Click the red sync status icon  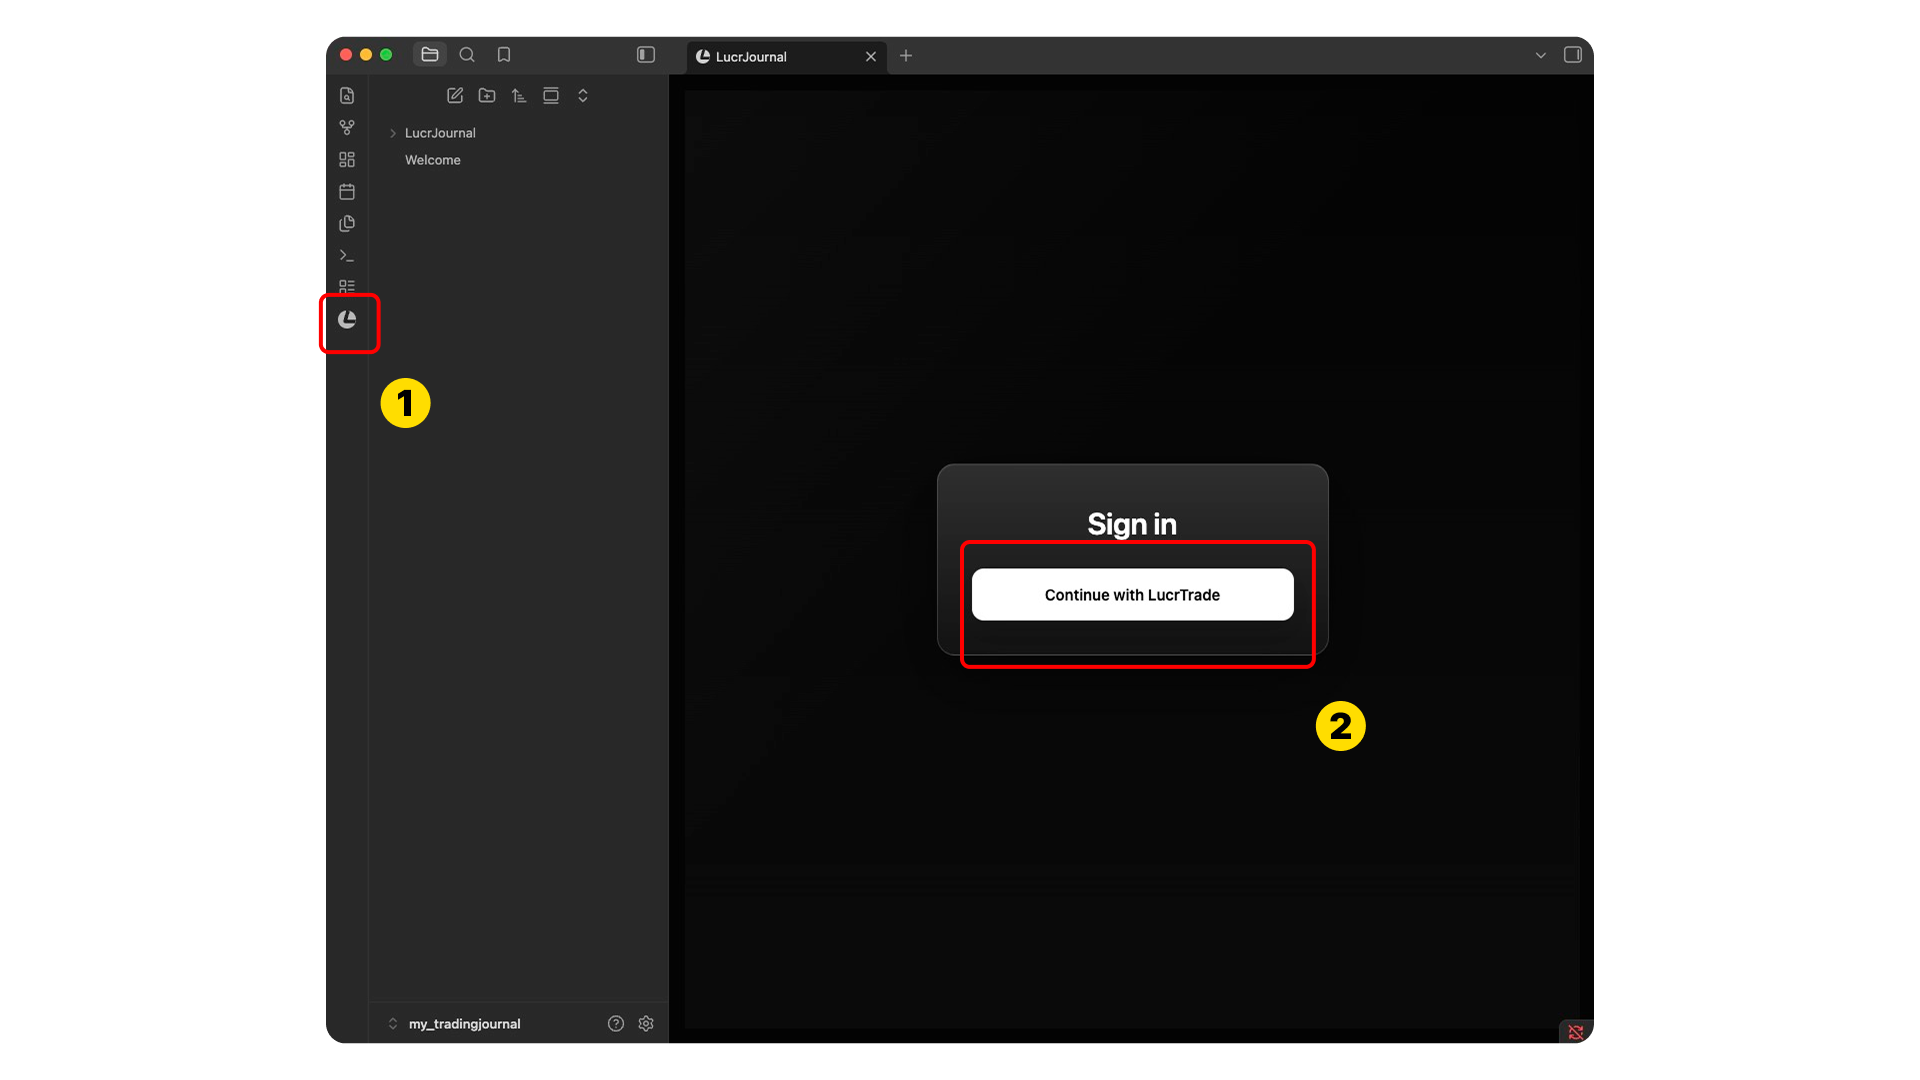click(x=1576, y=1032)
